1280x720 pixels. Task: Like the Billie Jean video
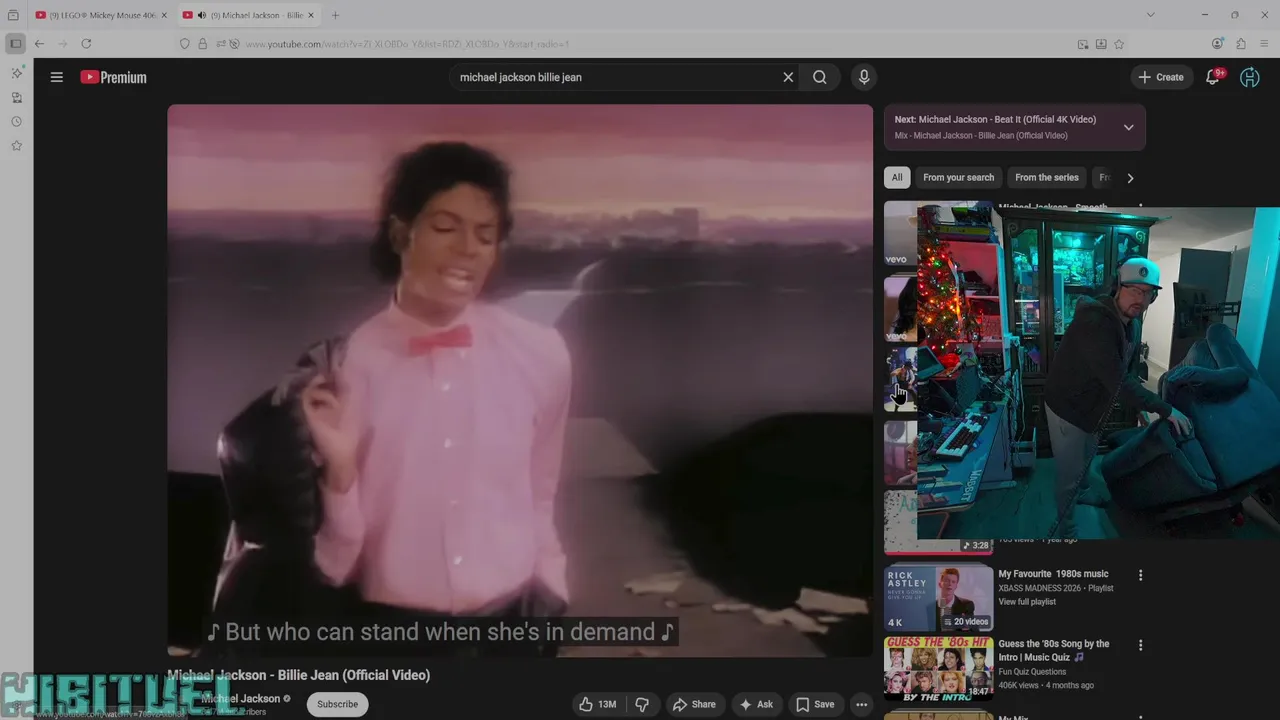pos(597,704)
